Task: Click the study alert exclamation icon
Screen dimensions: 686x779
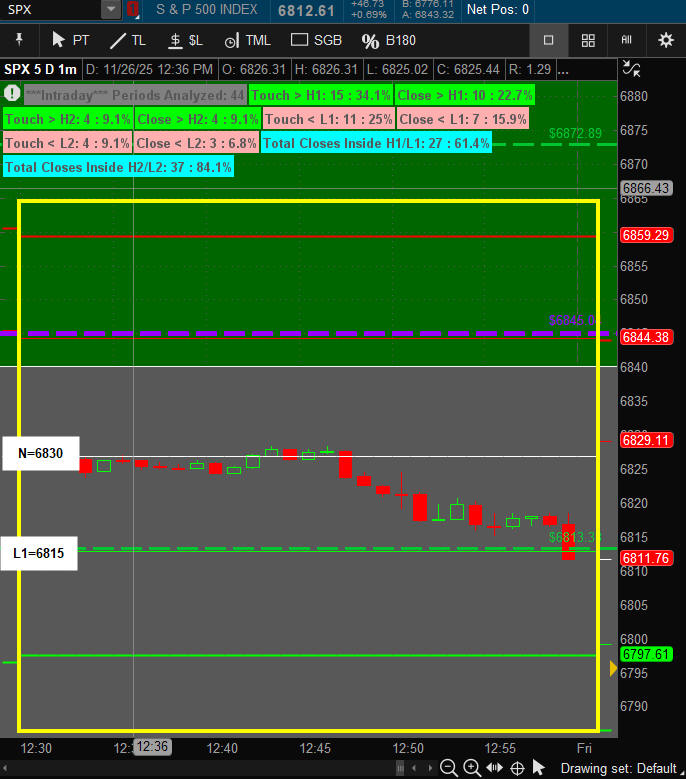Action: 12,95
